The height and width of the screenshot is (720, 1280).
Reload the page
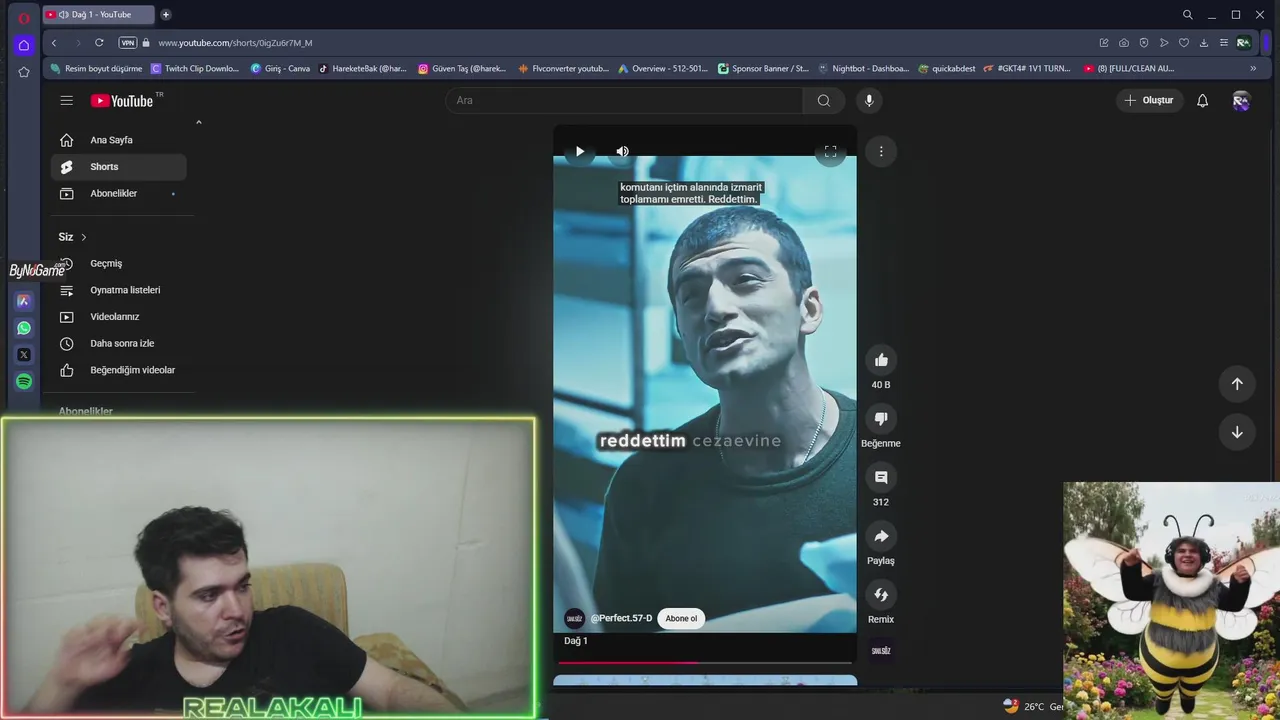pos(99,43)
